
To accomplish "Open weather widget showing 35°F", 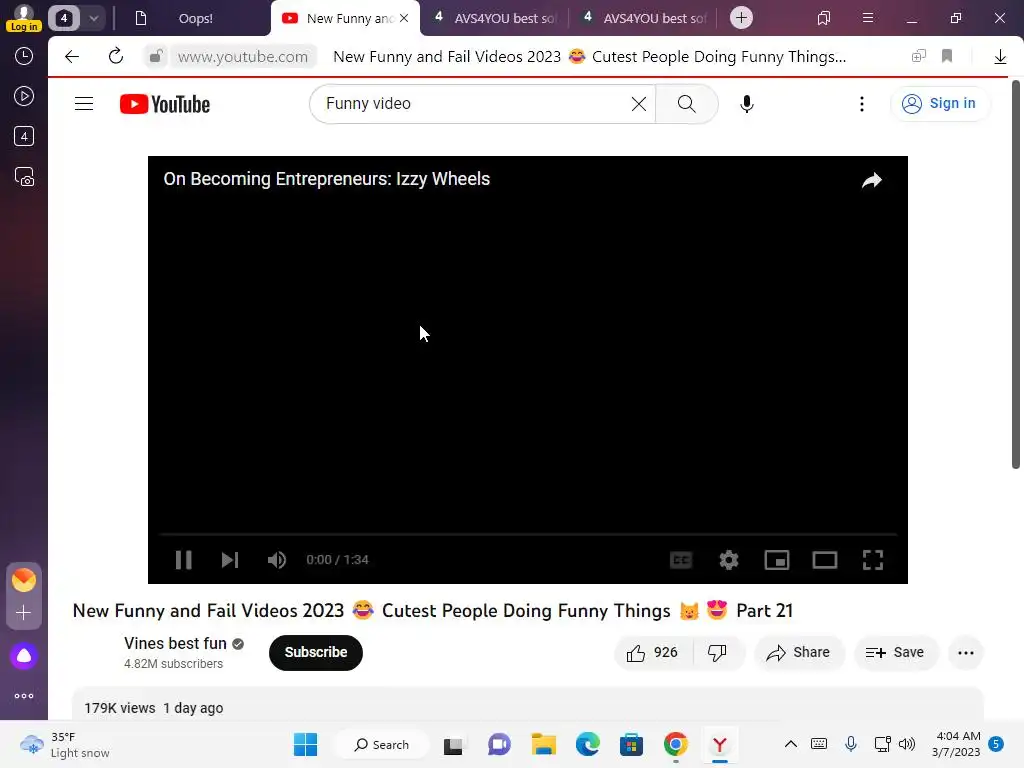I will (65, 744).
